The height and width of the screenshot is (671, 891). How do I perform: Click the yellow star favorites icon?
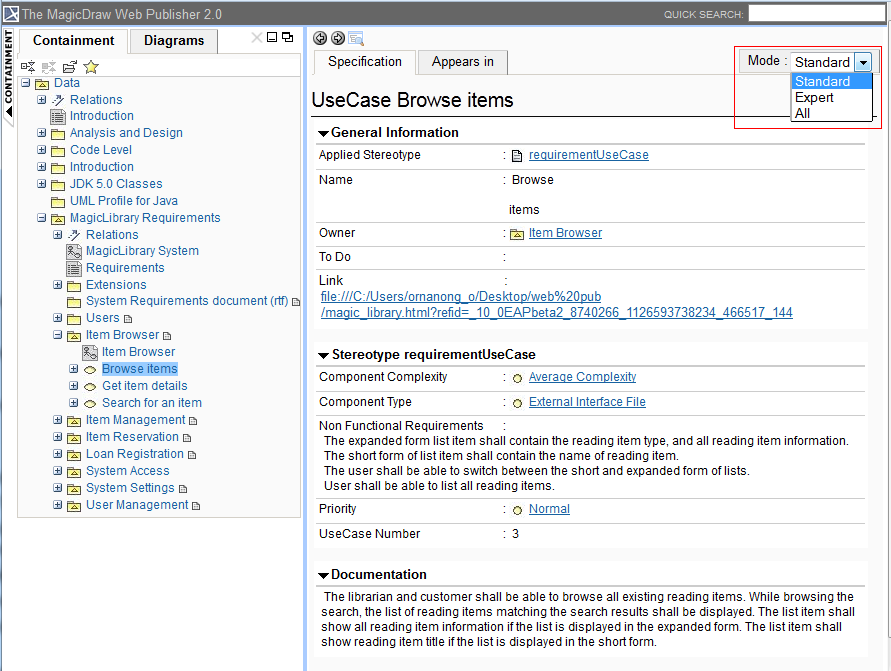(91, 66)
